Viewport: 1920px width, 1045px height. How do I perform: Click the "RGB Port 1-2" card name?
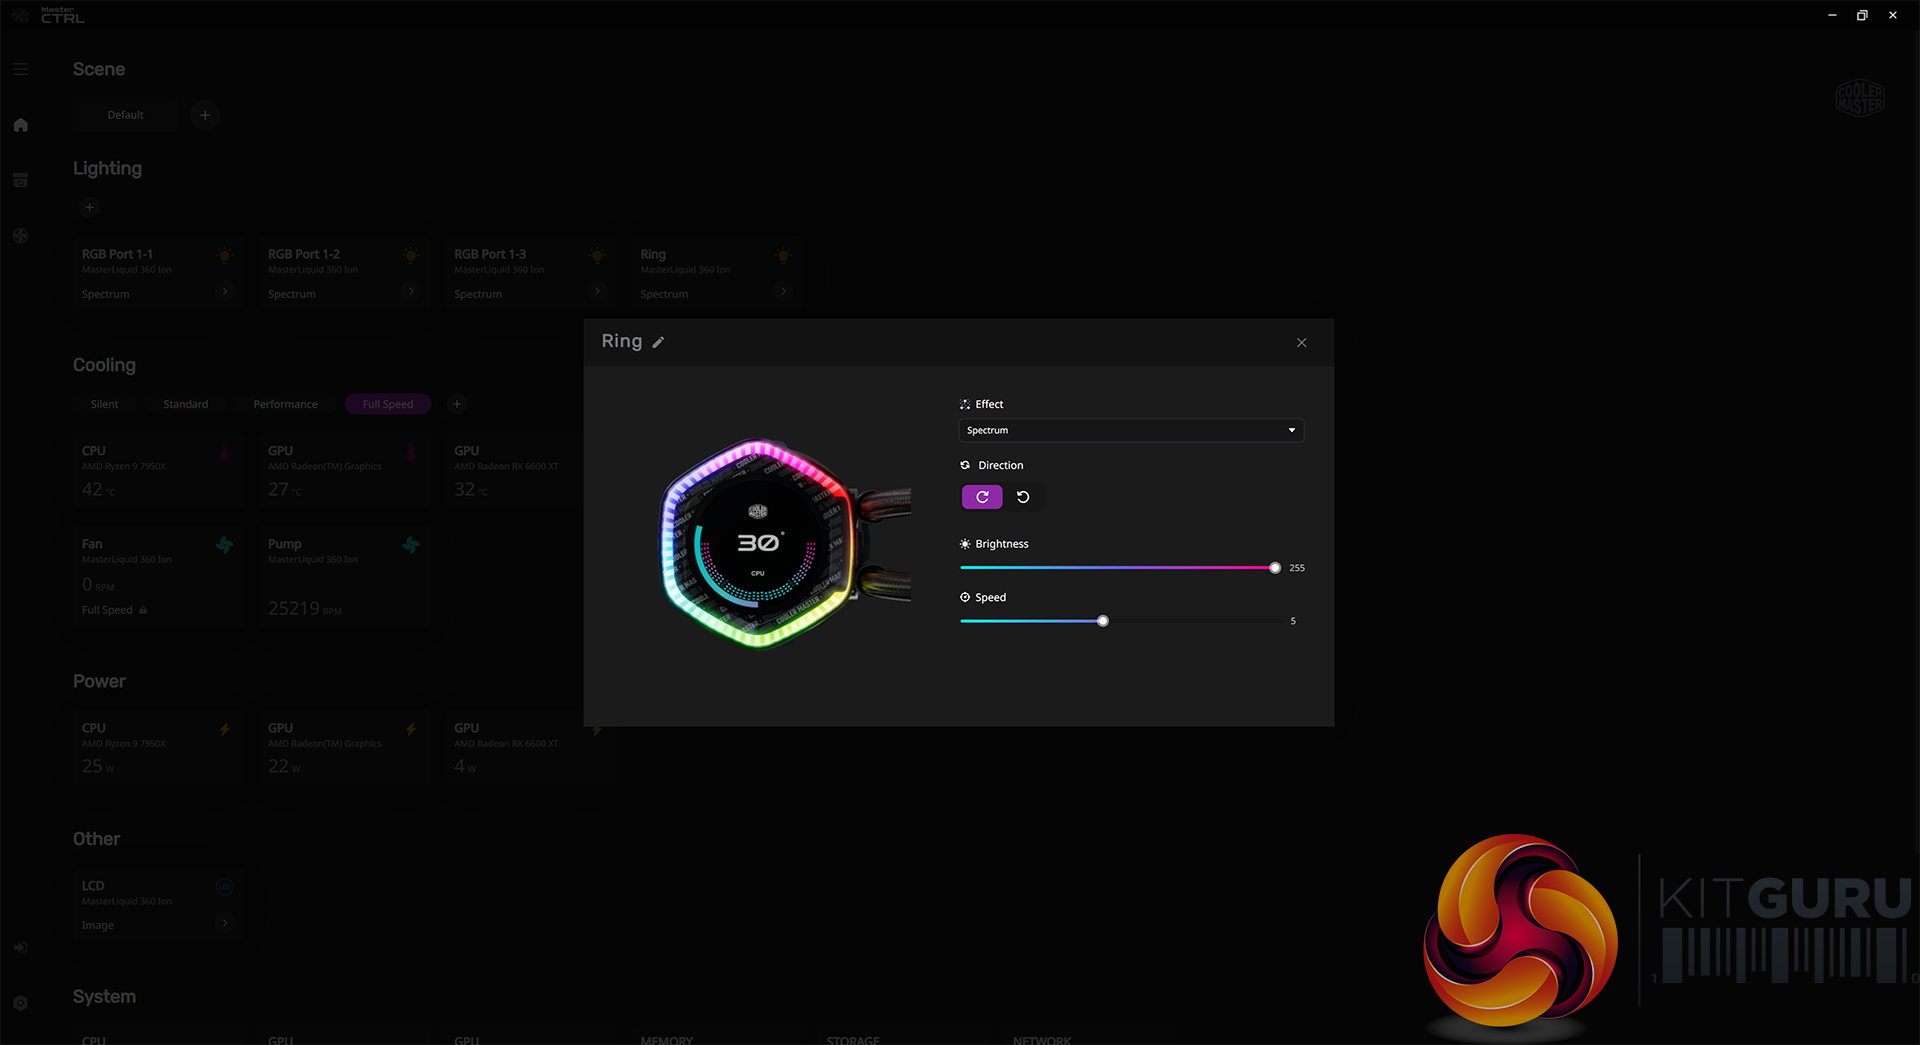[x=304, y=254]
